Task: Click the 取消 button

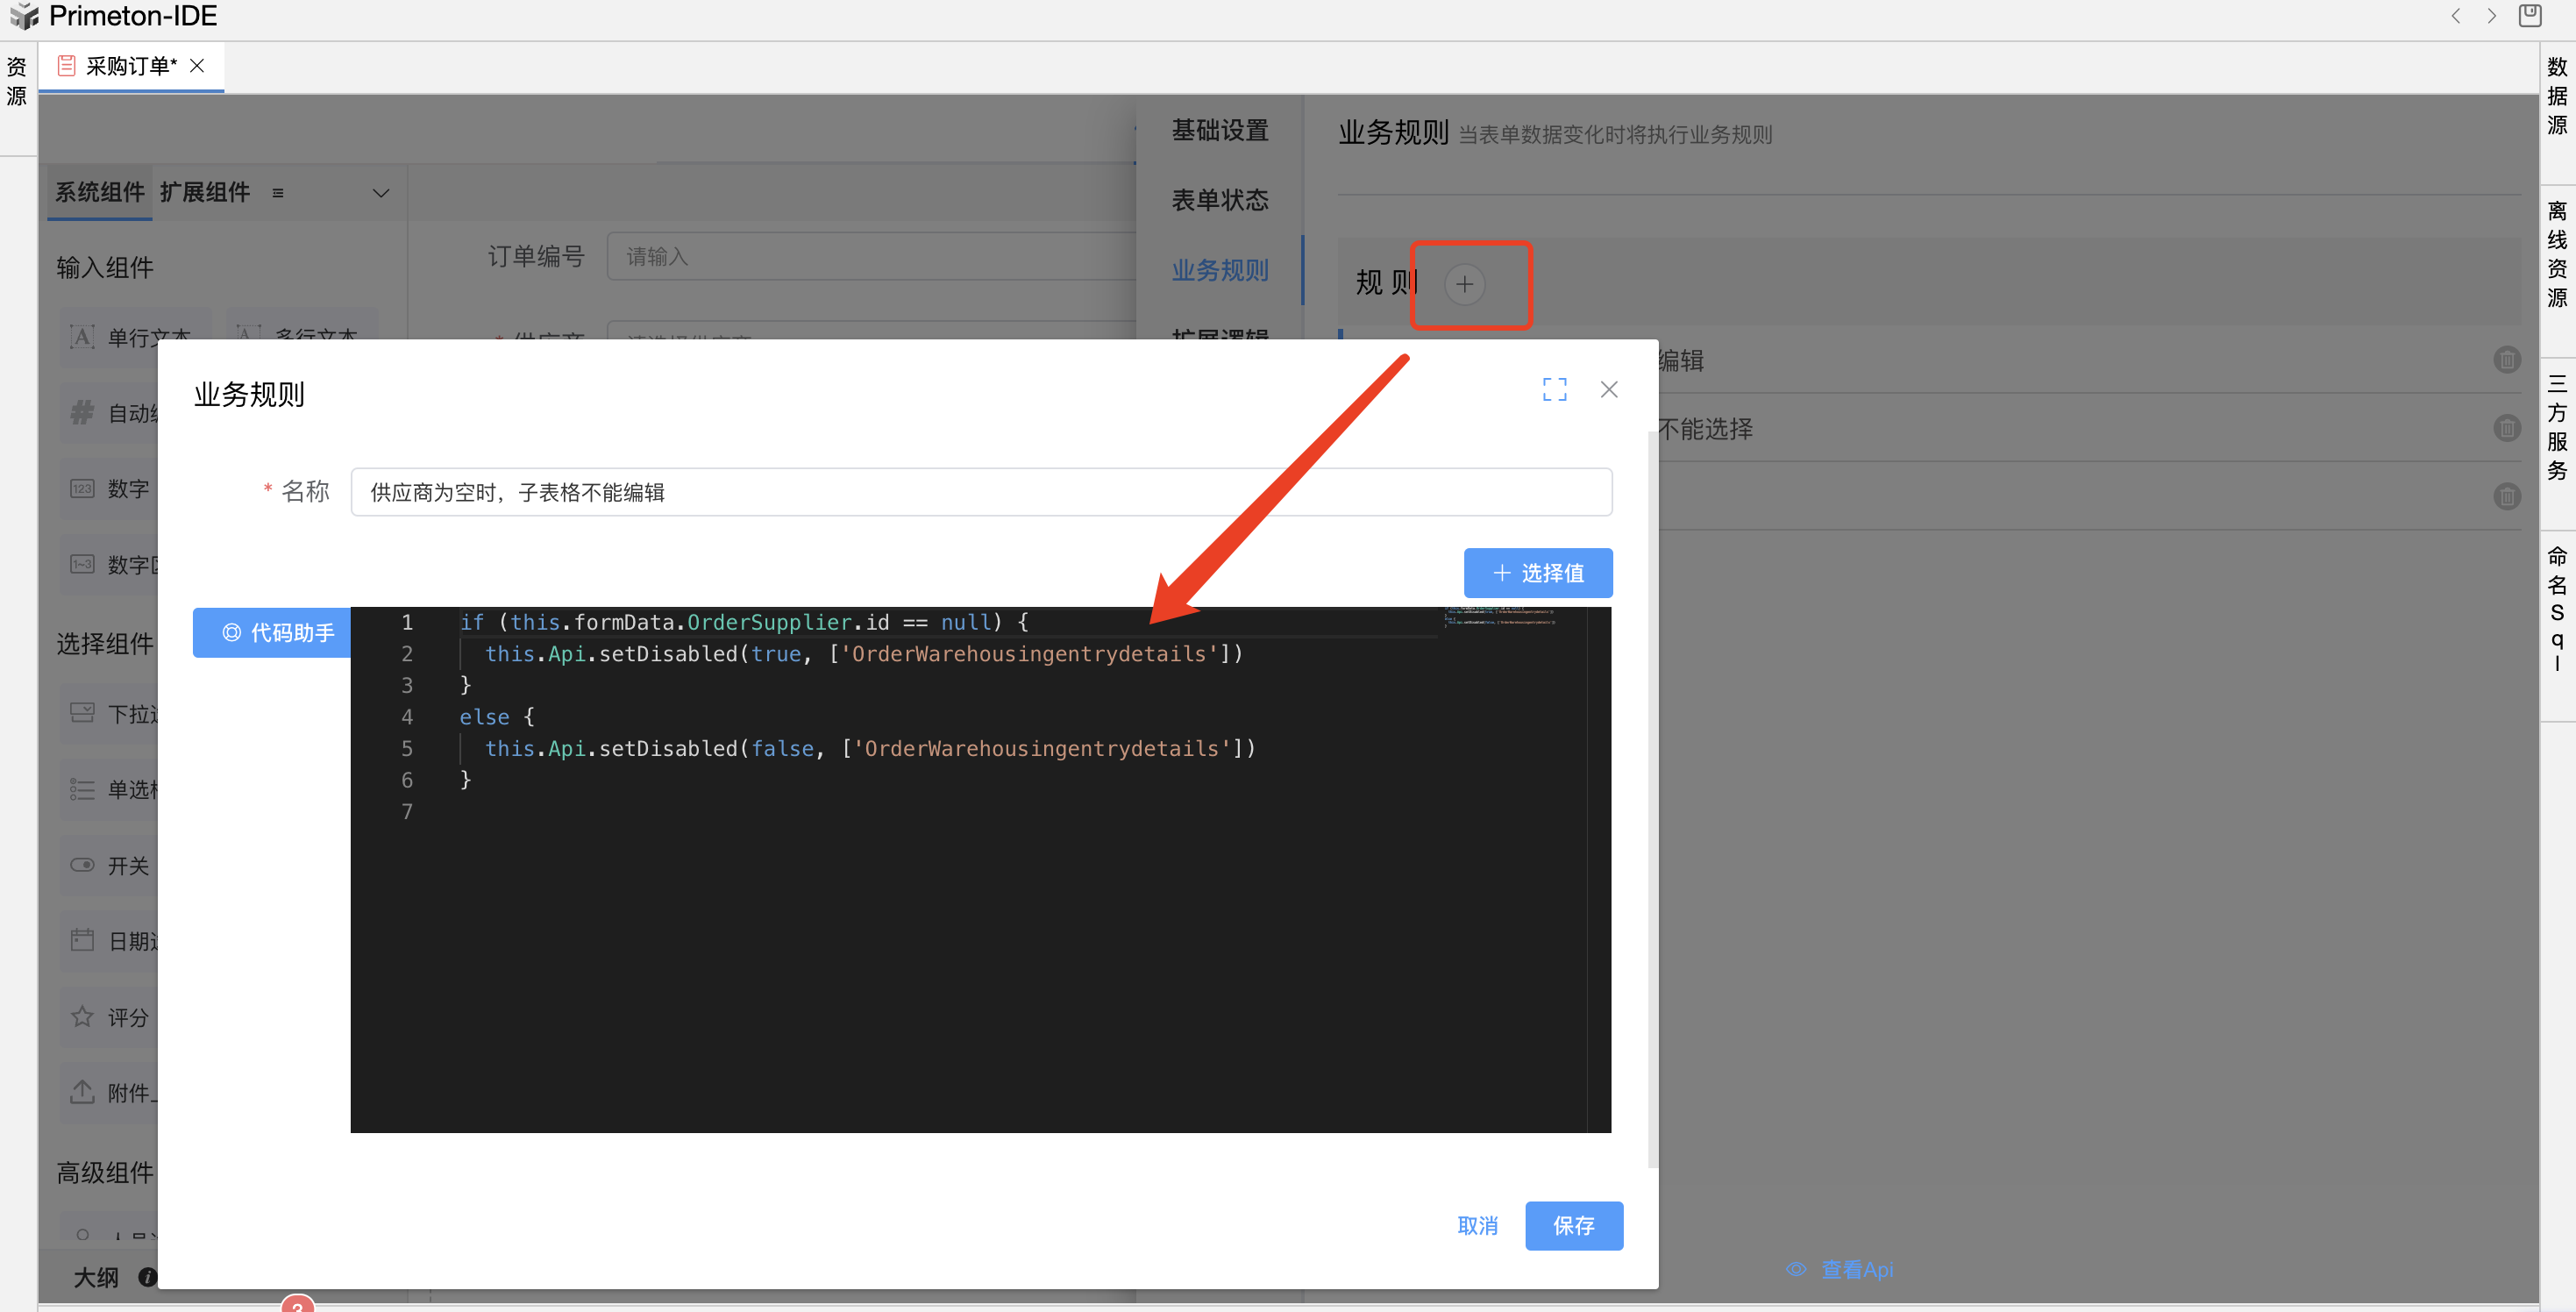Action: [x=1477, y=1225]
